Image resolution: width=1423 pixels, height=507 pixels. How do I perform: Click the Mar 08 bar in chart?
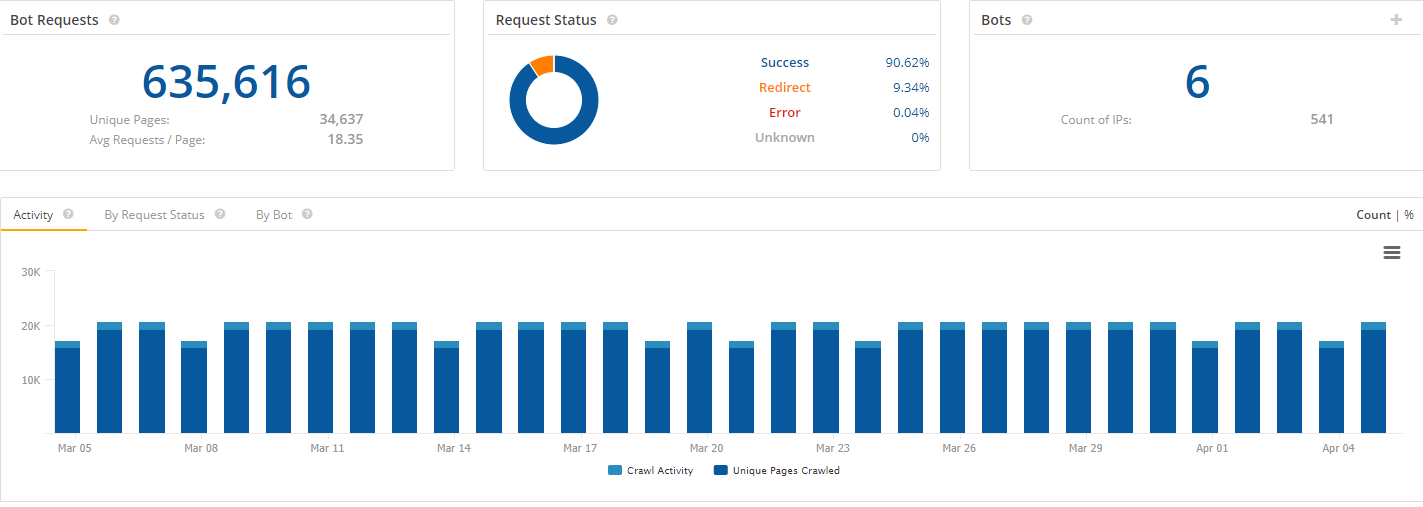pyautogui.click(x=194, y=387)
